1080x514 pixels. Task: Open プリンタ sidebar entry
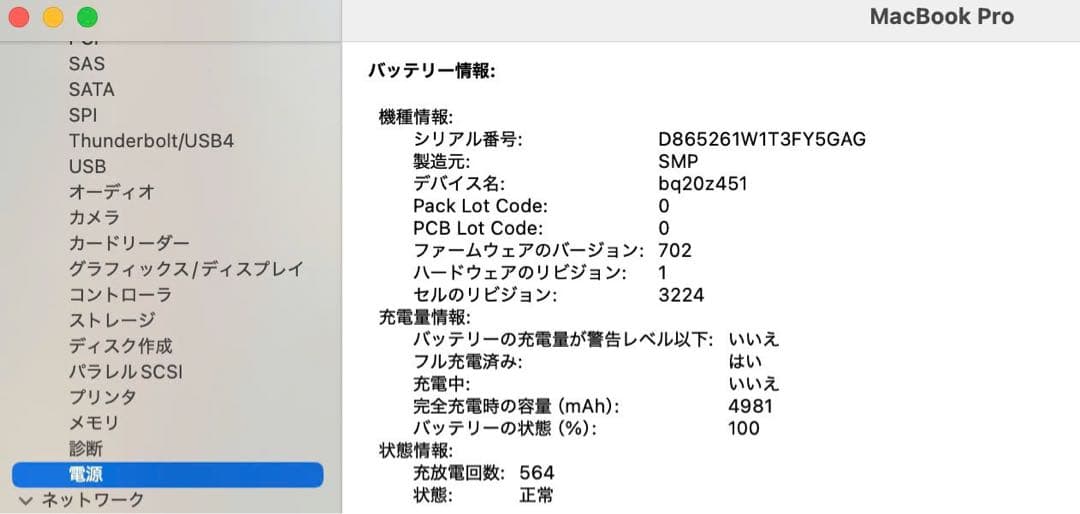pyautogui.click(x=103, y=398)
